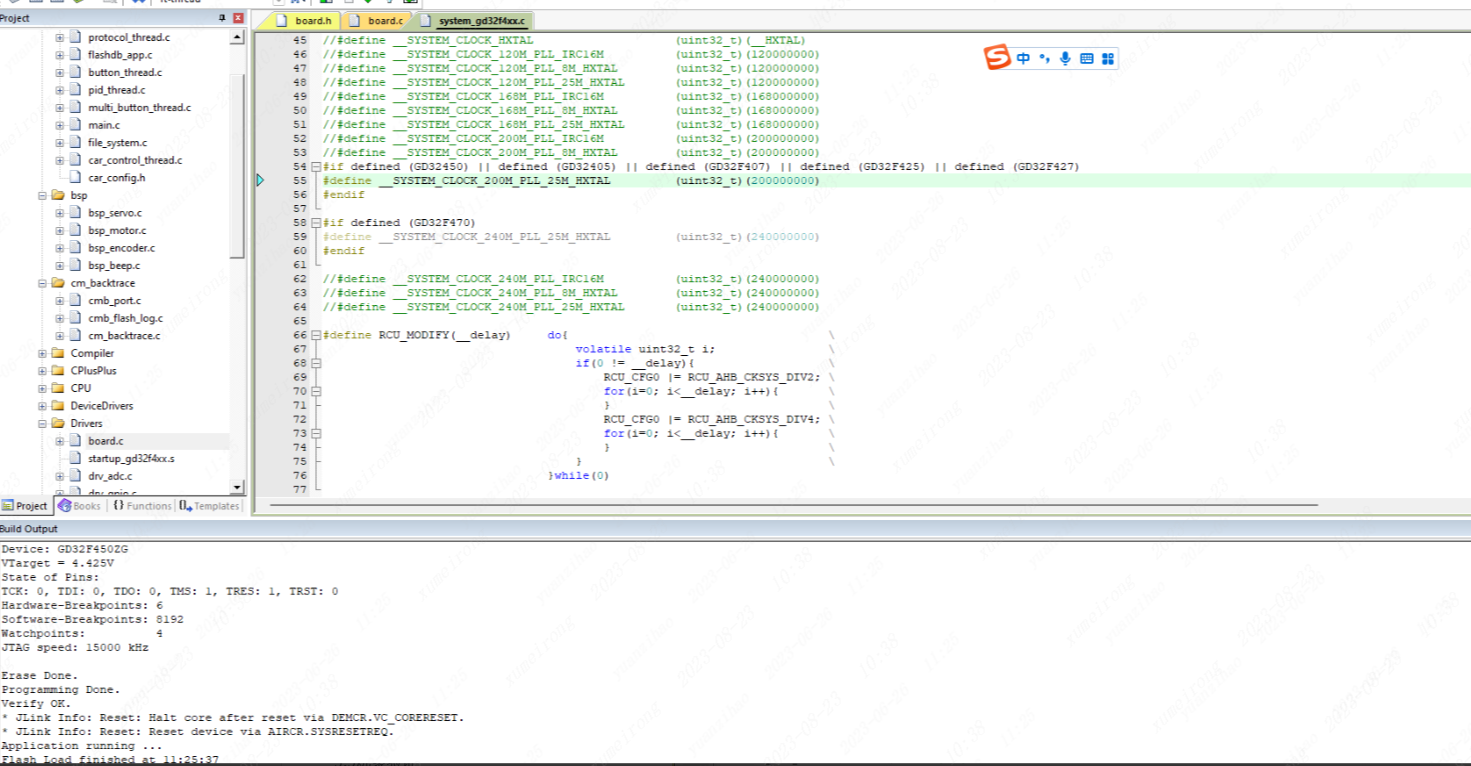Click the Drivers folder icon
The width and height of the screenshot is (1471, 766).
click(x=58, y=423)
